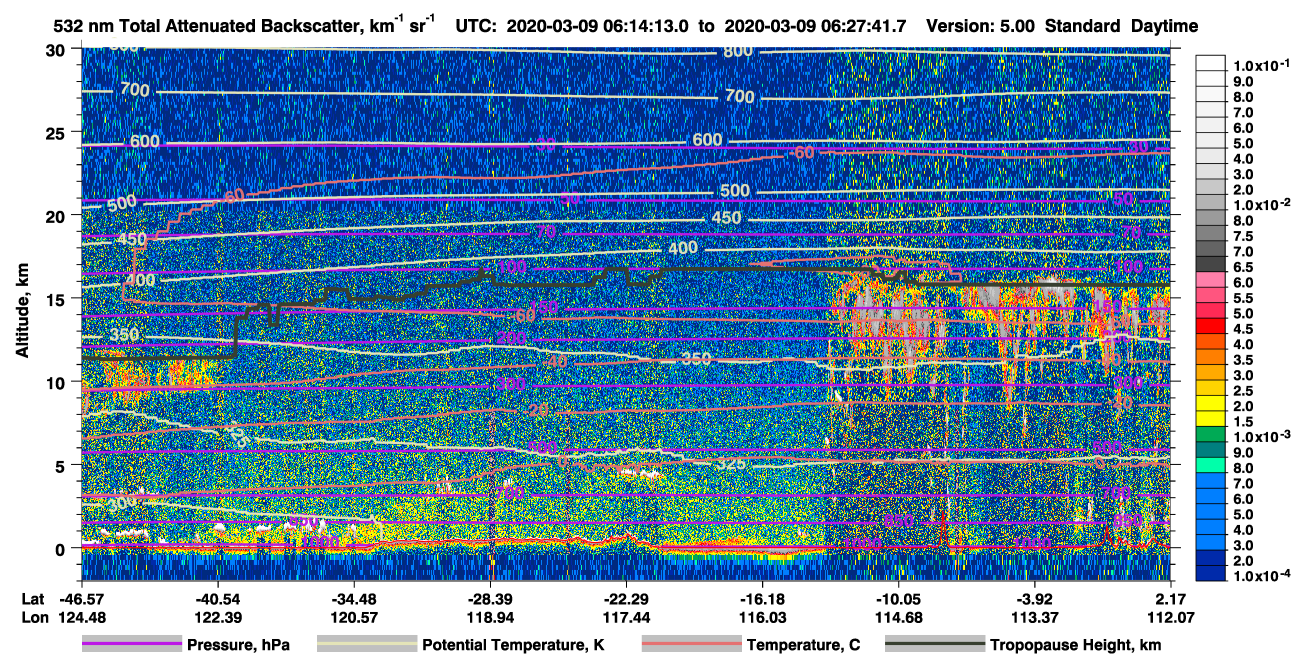Click the colorbar label '5.5'
Image resolution: width=1300 pixels, height=667 pixels.
click(x=1246, y=298)
